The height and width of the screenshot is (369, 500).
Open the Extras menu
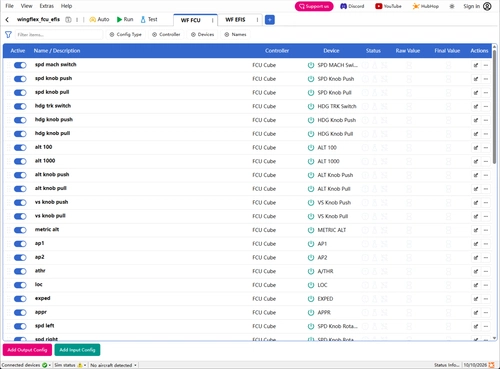click(x=47, y=6)
